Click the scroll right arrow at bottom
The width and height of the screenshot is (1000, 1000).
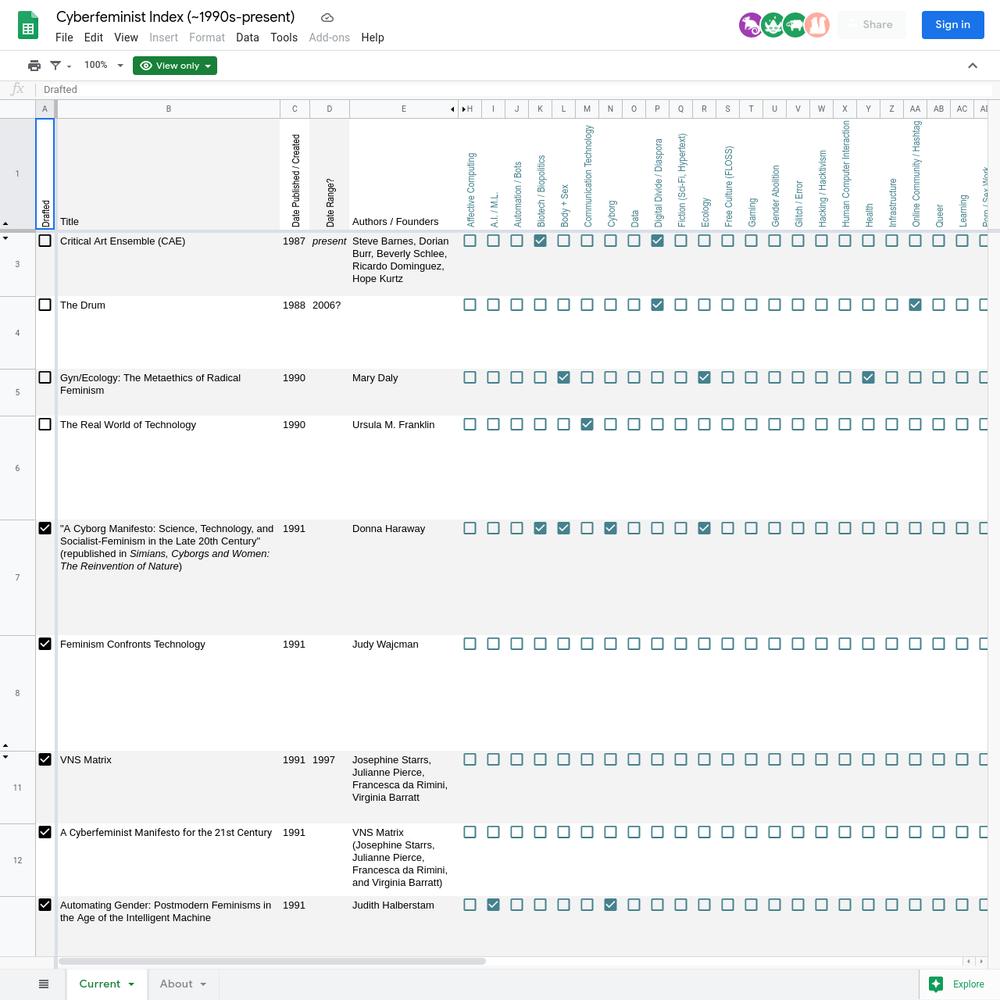pos(982,961)
